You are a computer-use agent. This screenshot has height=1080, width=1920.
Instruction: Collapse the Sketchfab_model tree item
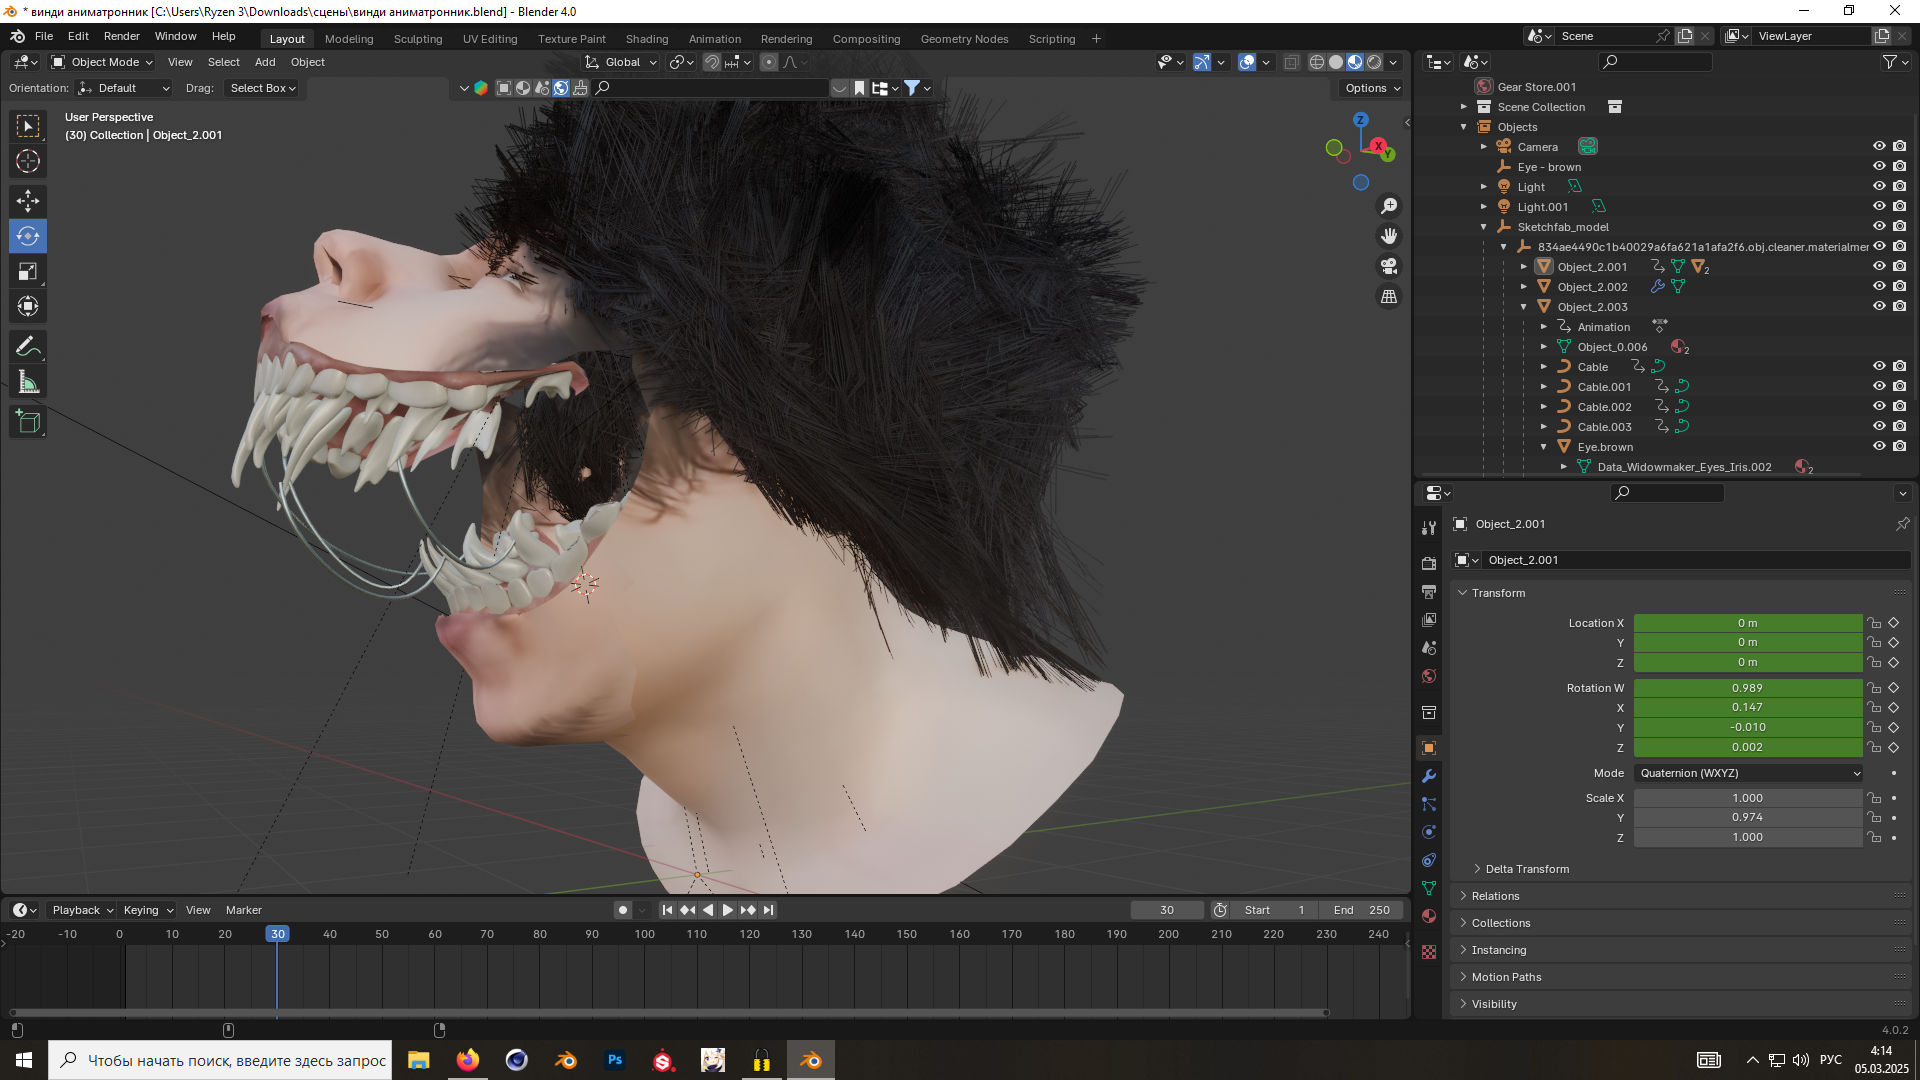pos(1484,227)
